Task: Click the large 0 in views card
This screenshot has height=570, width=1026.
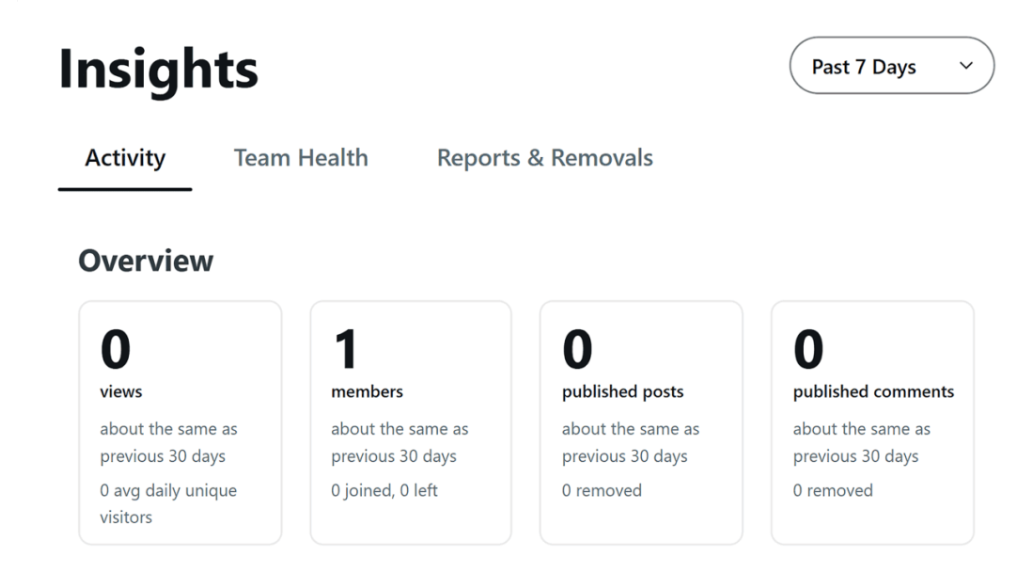Action: pyautogui.click(x=115, y=349)
